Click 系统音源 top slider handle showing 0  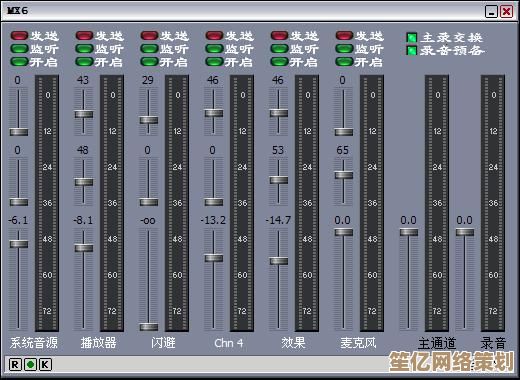(19, 132)
